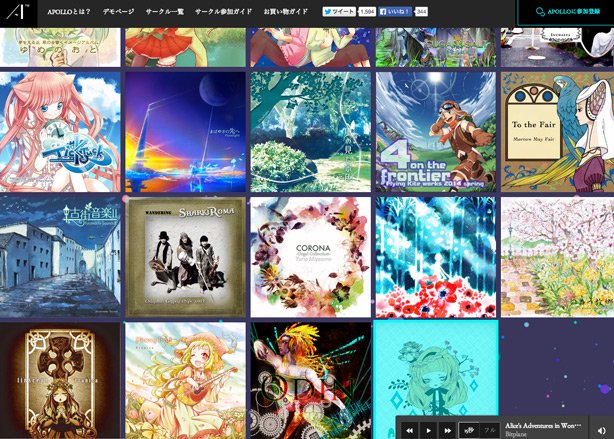614x439 pixels.
Task: Open the top-row green woodland album cover
Action: pyautogui.click(x=436, y=47)
